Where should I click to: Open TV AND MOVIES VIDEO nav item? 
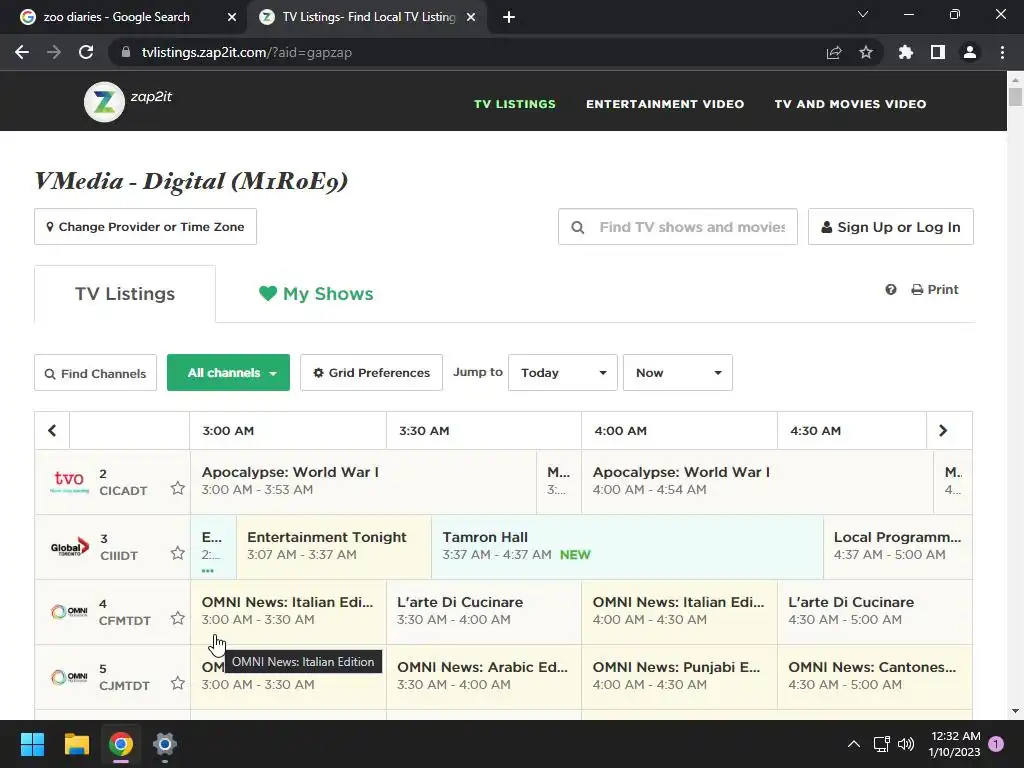tap(850, 104)
